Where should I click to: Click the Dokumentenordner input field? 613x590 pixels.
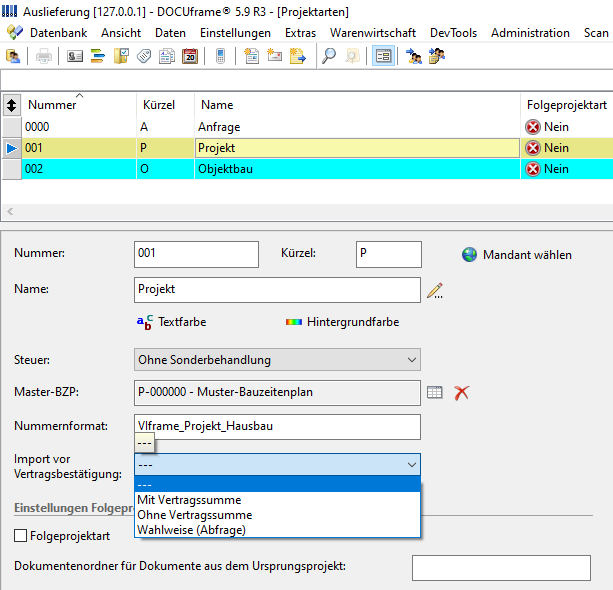(x=501, y=568)
